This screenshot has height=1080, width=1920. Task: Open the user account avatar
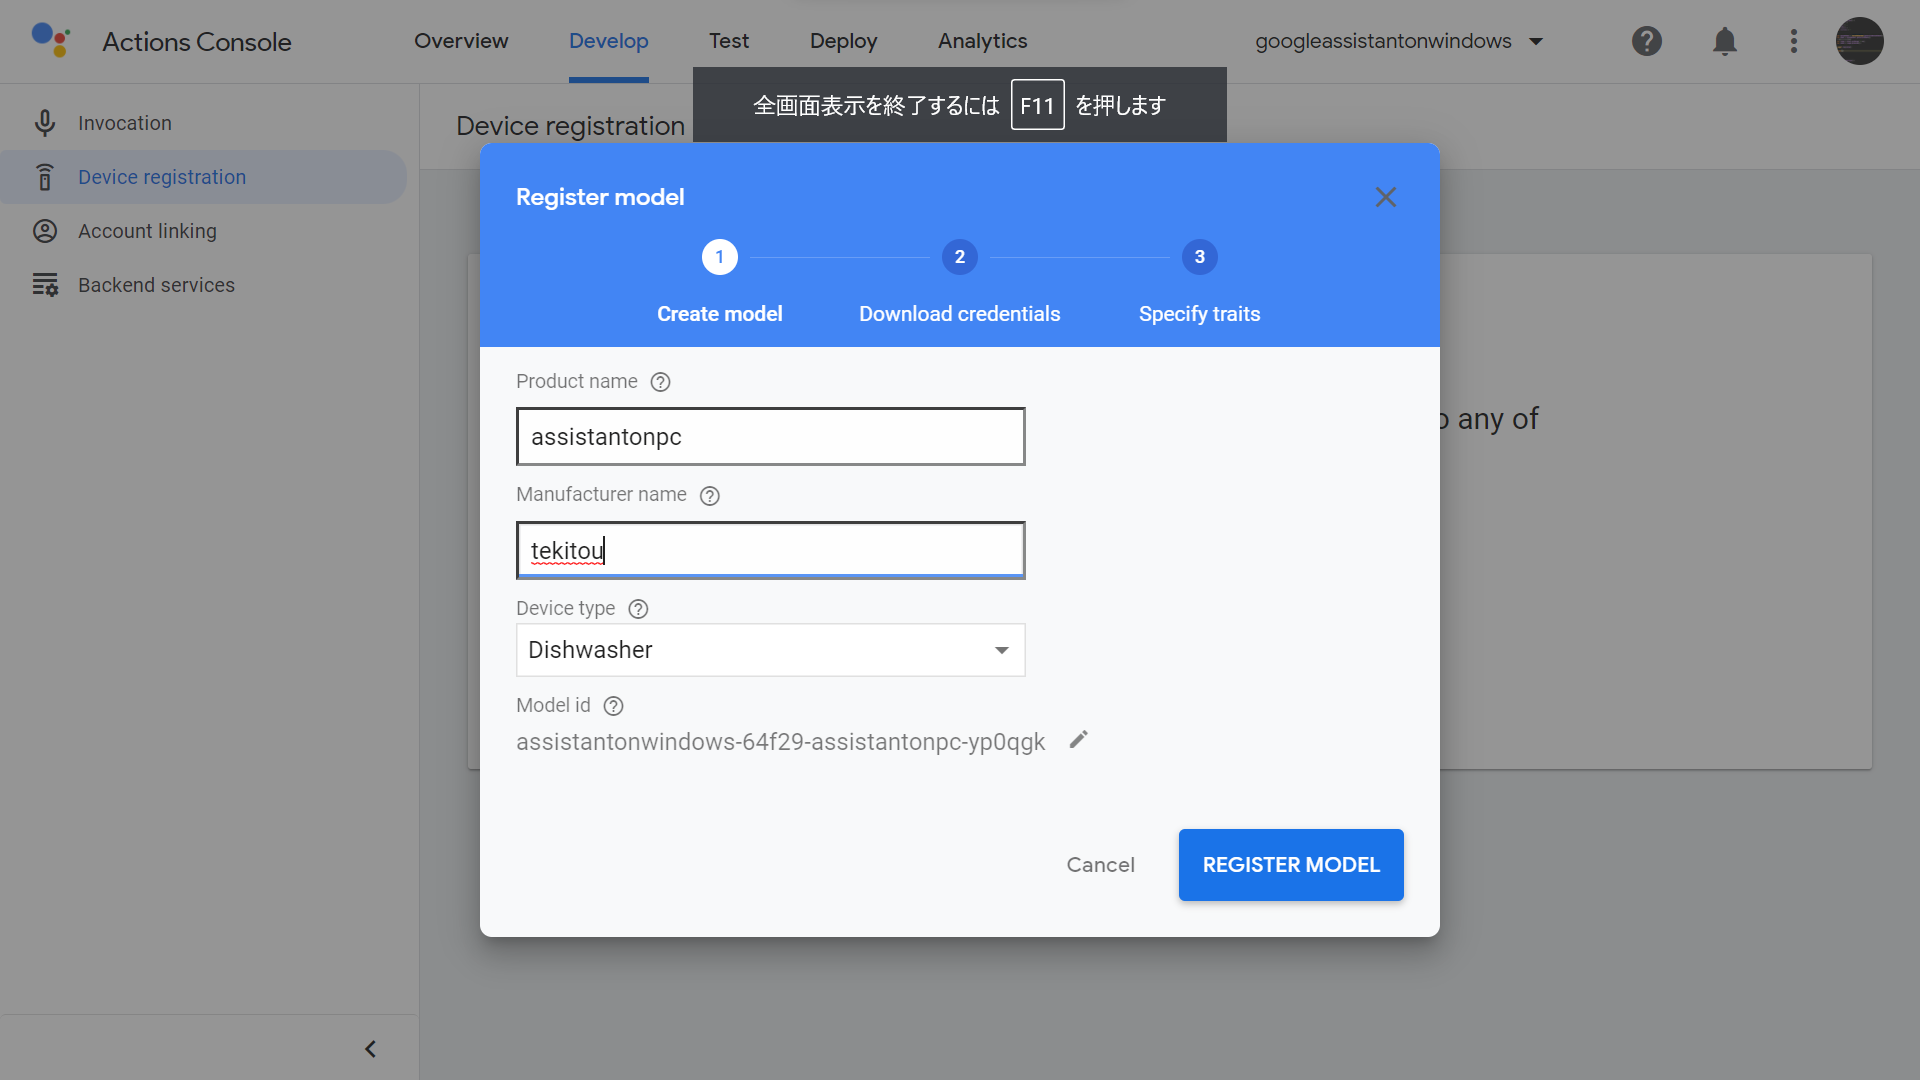point(1859,41)
